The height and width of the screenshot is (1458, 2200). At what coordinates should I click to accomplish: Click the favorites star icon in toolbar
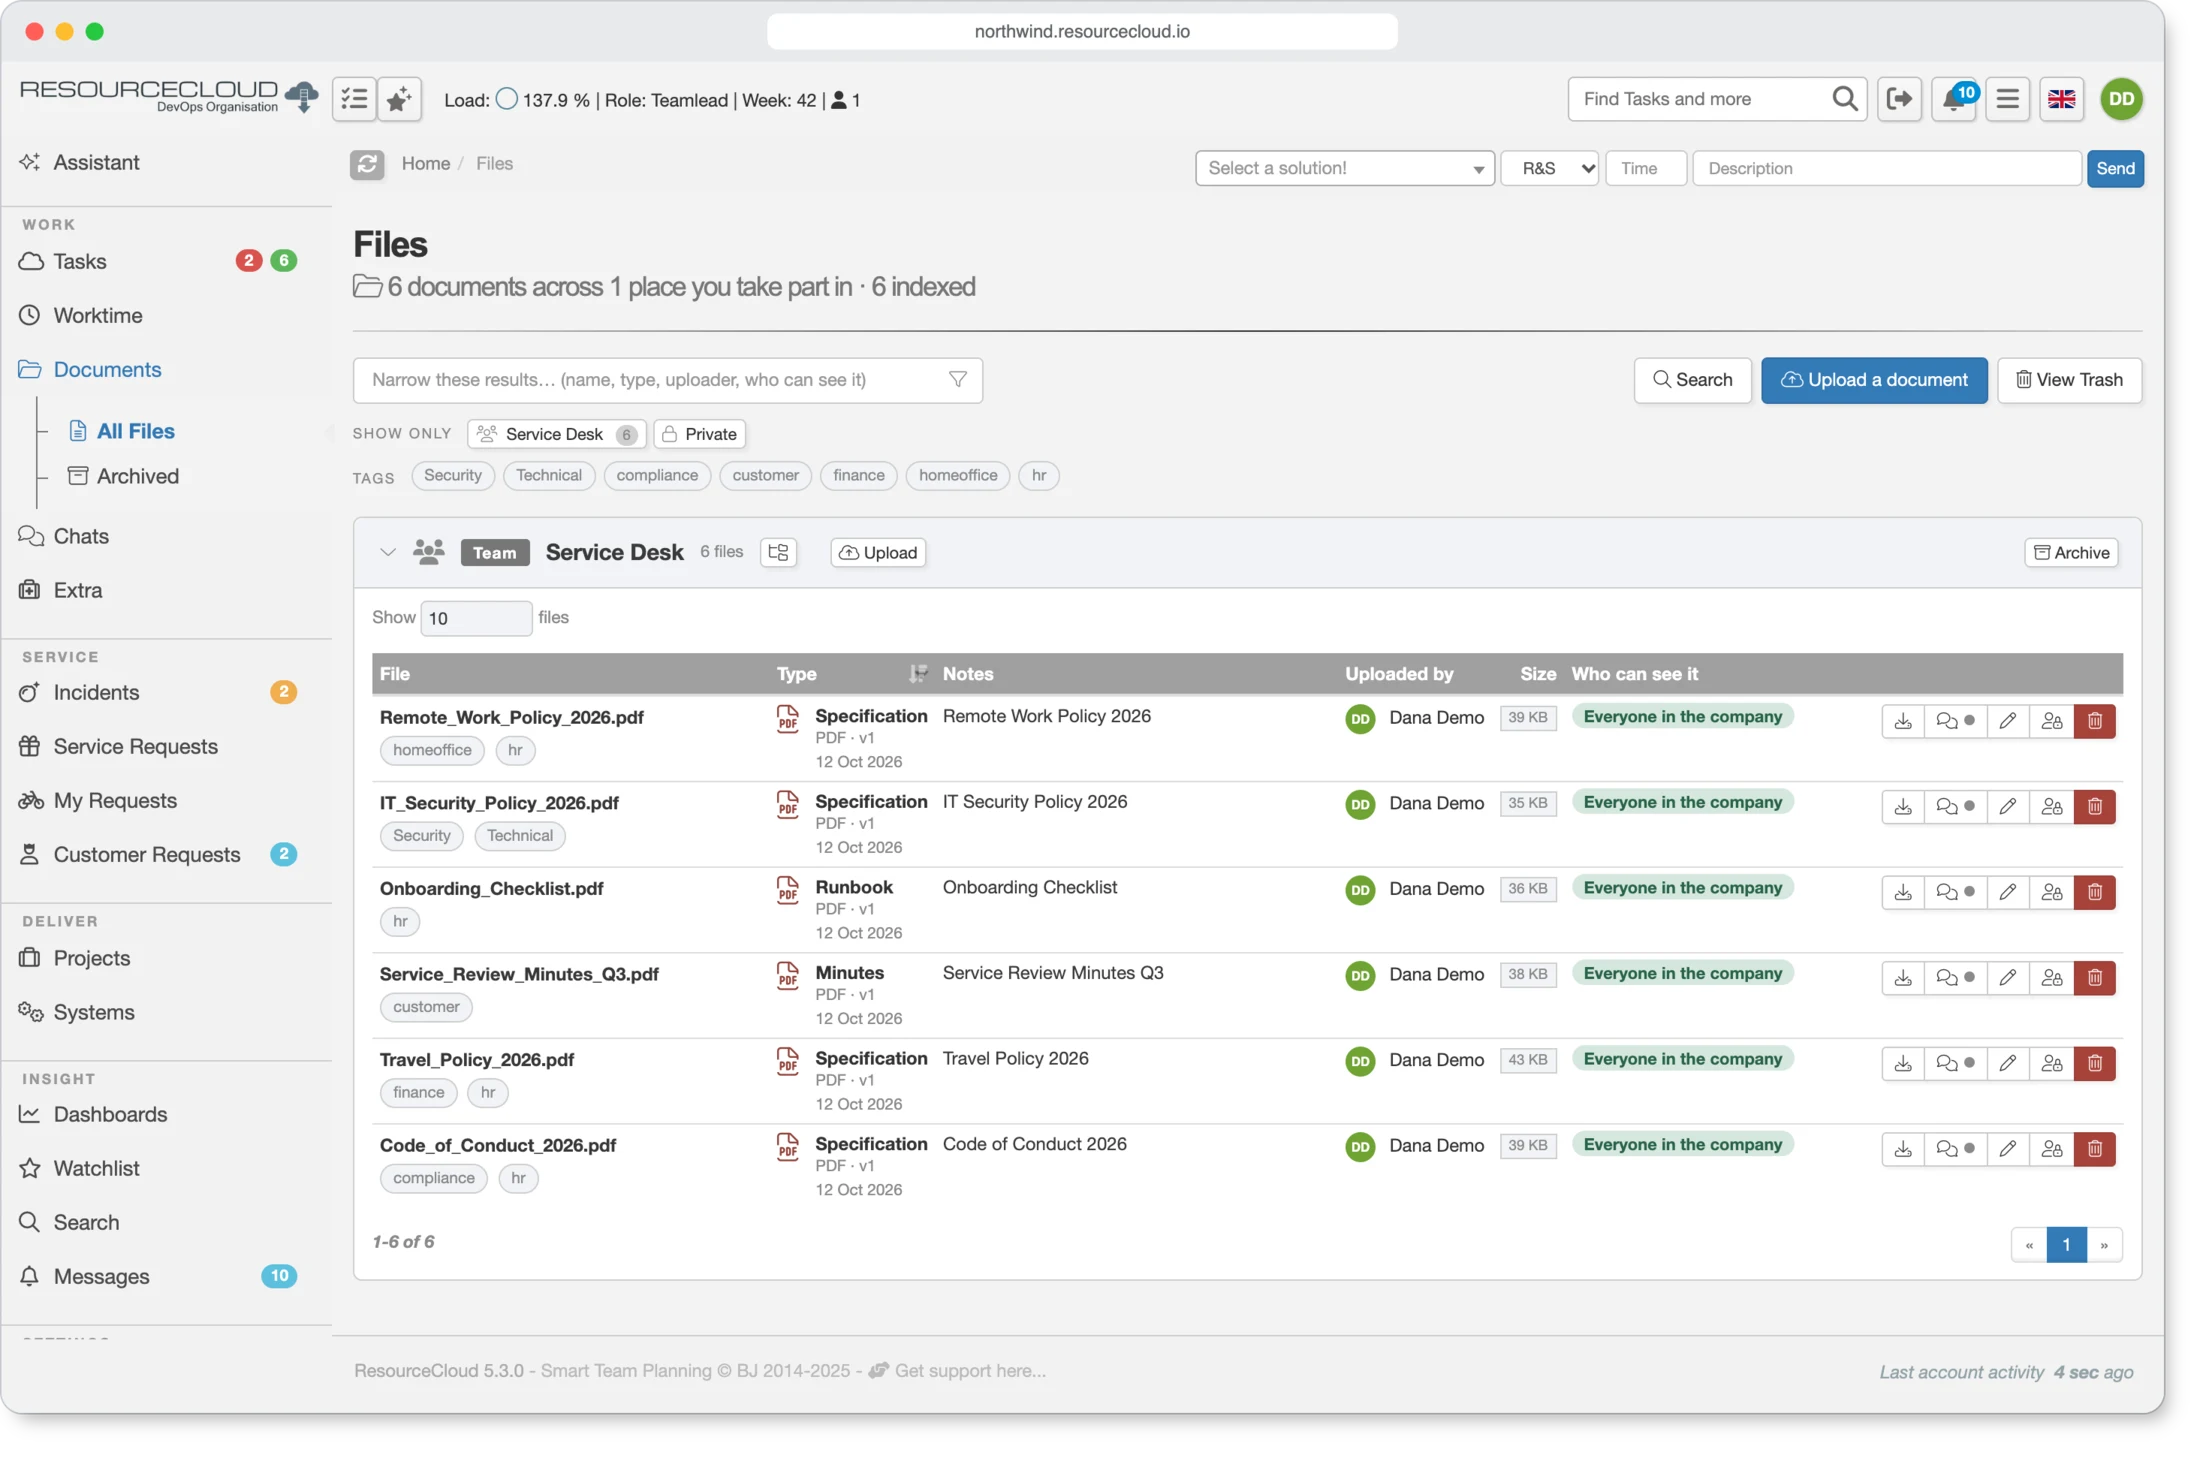click(399, 99)
